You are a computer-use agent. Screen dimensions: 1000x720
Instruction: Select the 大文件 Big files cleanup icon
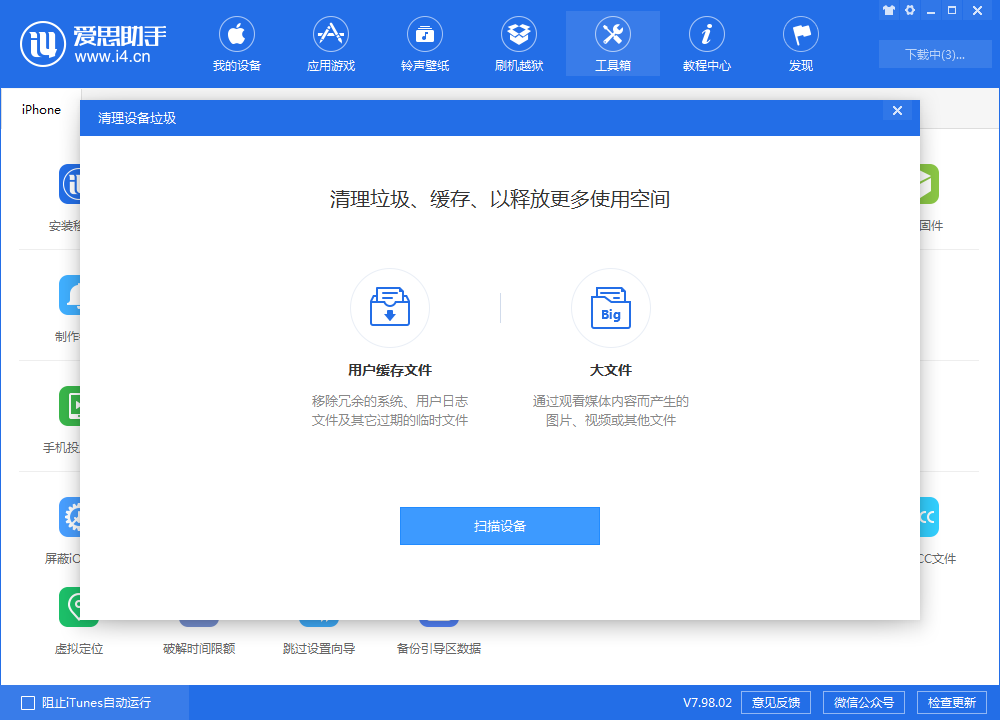pyautogui.click(x=610, y=307)
